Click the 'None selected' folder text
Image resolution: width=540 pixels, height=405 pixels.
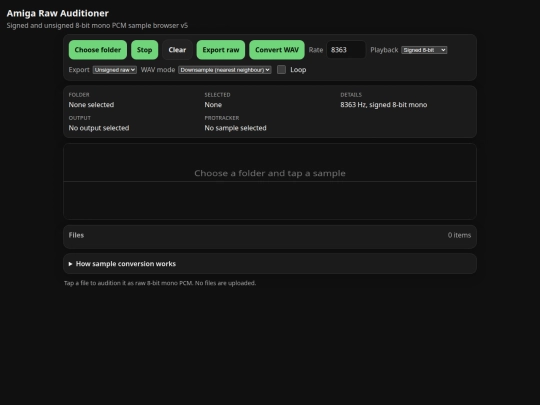(x=91, y=105)
